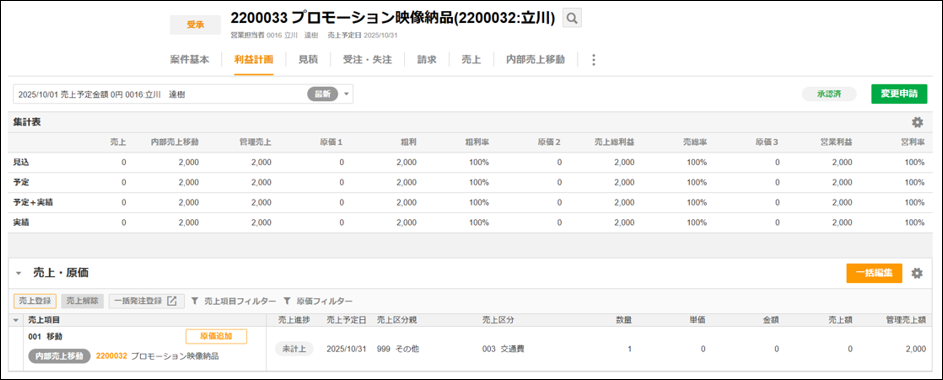The width and height of the screenshot is (943, 380).
Task: Click the 売上予定日 column header
Action: [x=346, y=320]
